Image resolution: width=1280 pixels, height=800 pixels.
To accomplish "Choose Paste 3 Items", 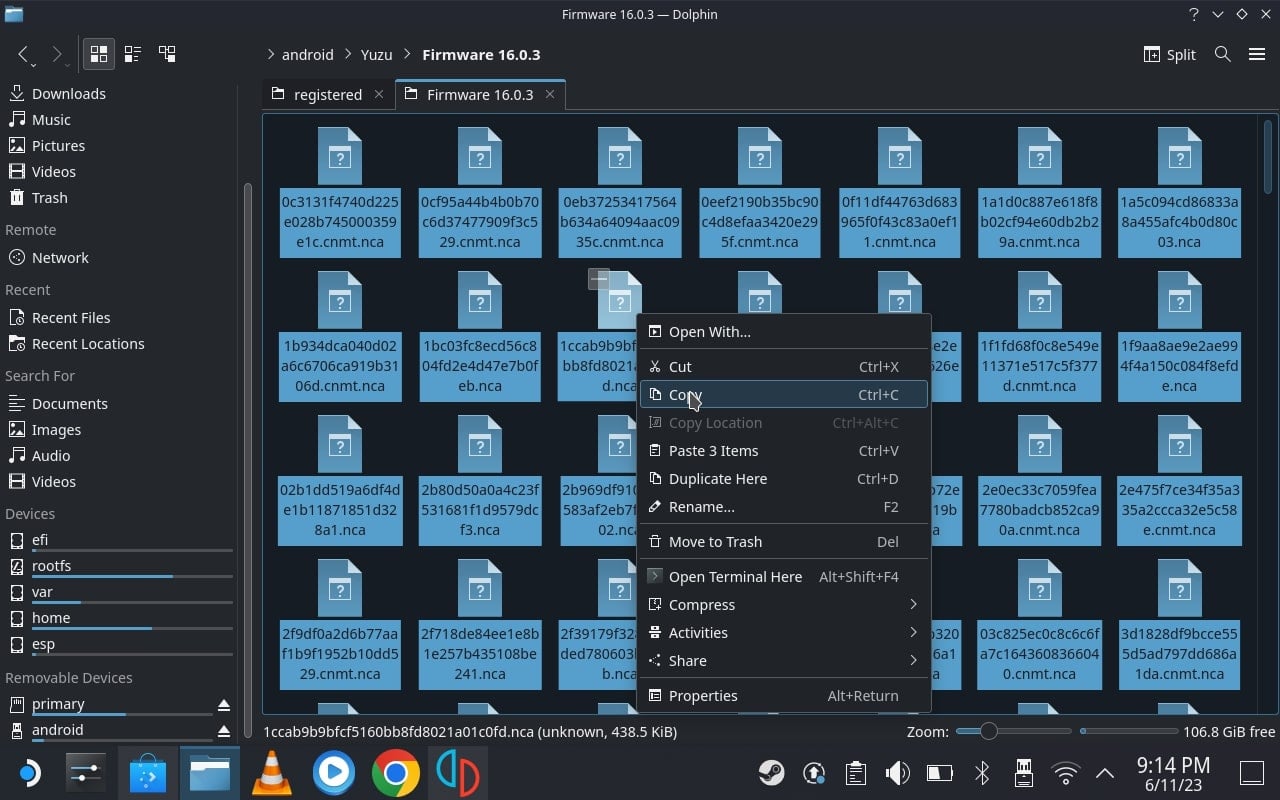I will point(784,450).
